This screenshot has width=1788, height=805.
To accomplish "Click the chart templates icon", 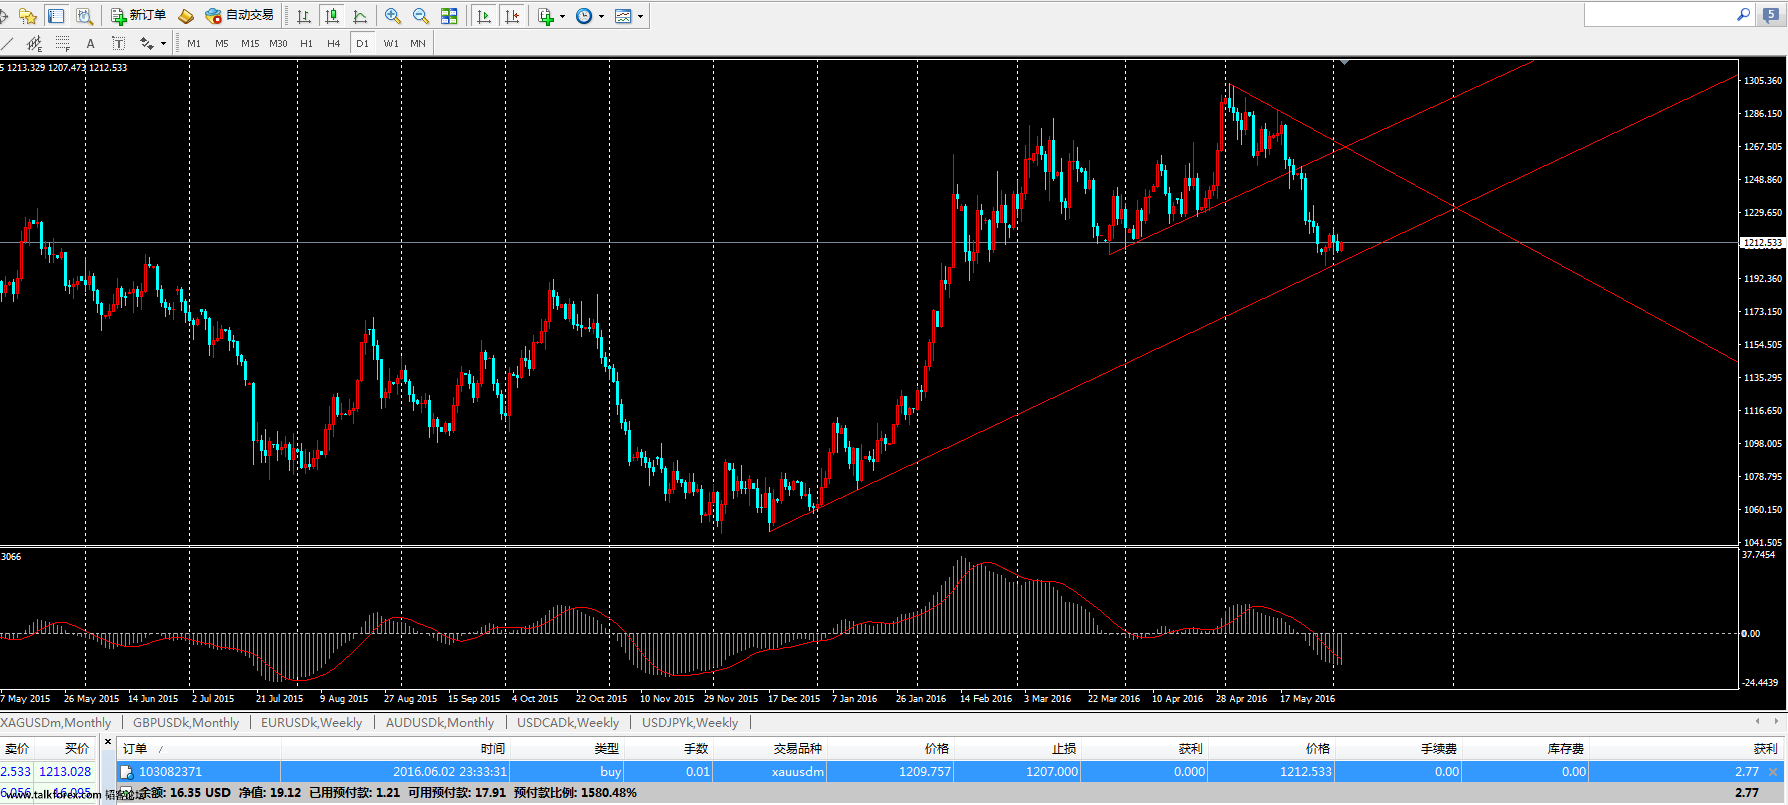I will pyautogui.click(x=623, y=16).
